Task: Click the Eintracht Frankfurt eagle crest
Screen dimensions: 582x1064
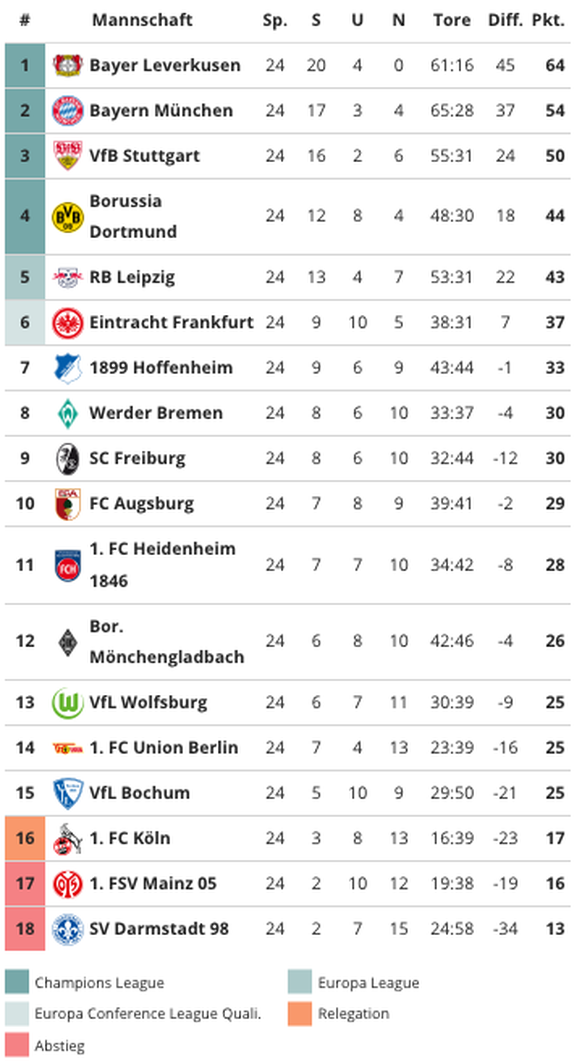Action: pyautogui.click(x=68, y=322)
